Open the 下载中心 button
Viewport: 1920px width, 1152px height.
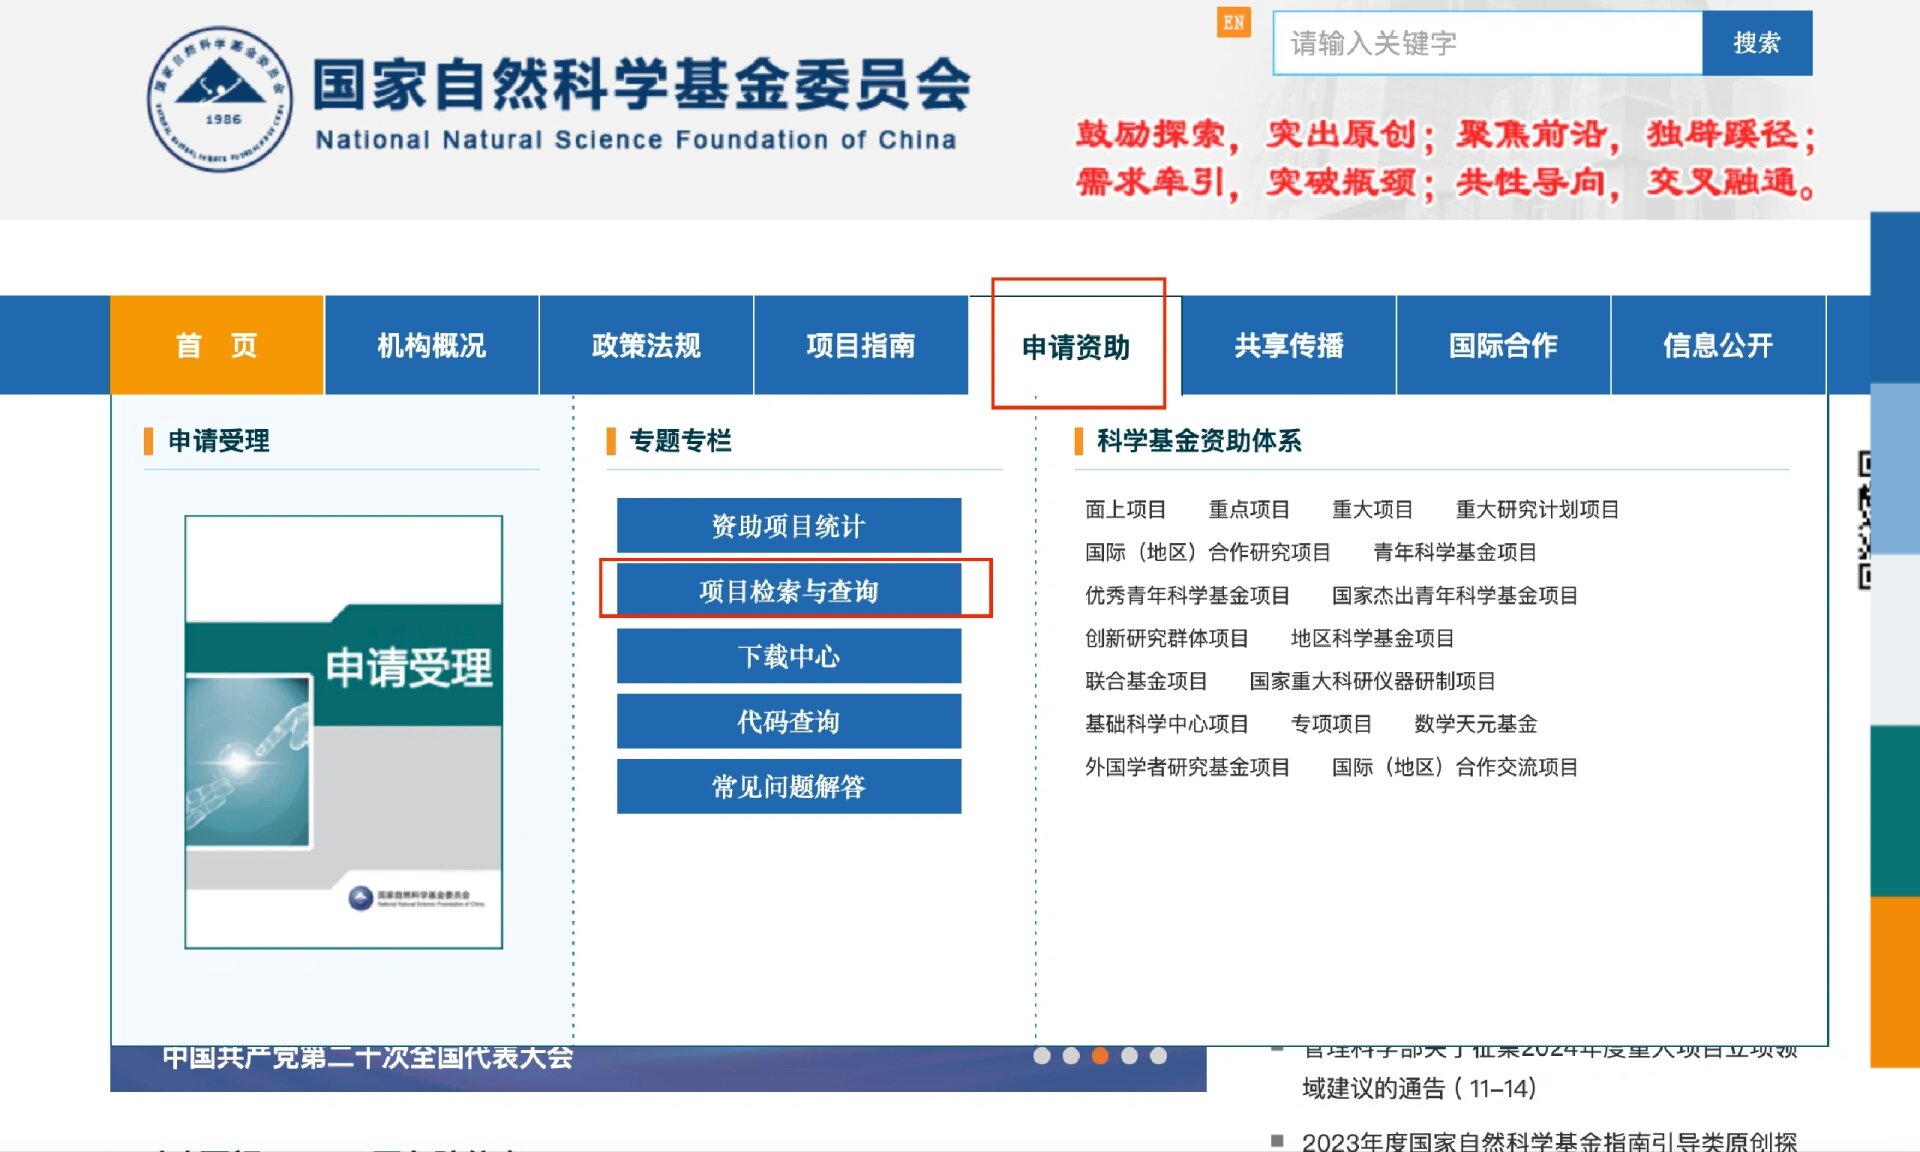(x=789, y=656)
